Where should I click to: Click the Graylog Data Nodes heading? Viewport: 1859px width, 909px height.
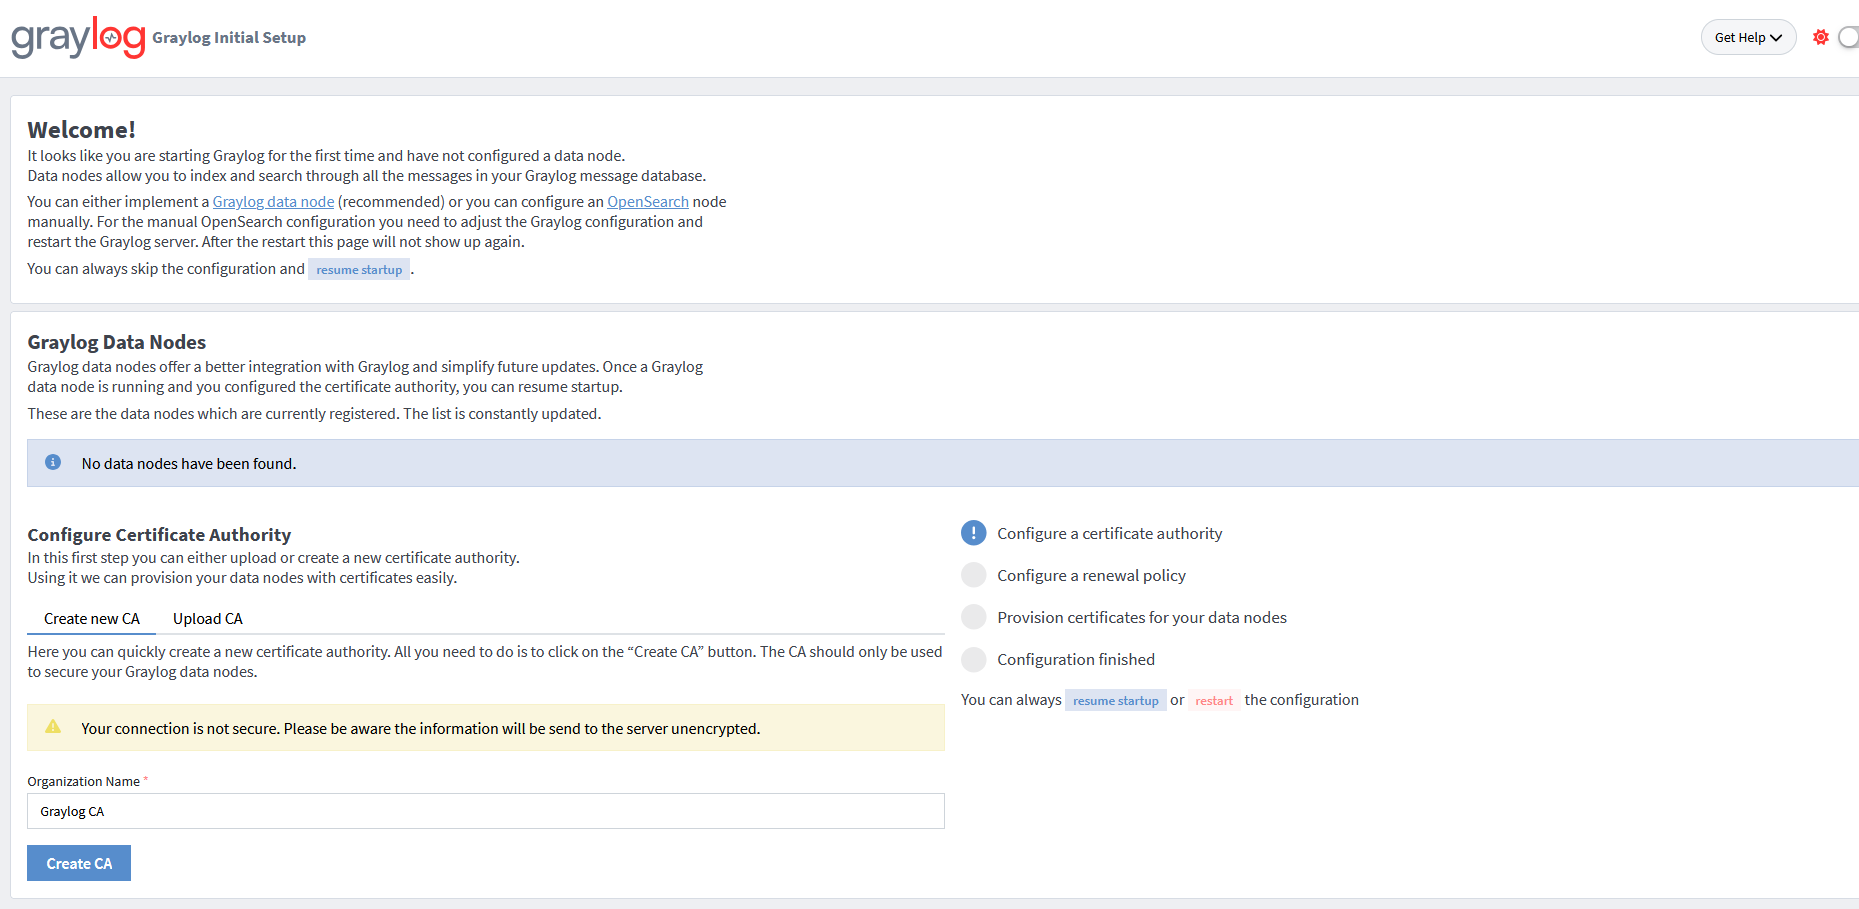[117, 342]
